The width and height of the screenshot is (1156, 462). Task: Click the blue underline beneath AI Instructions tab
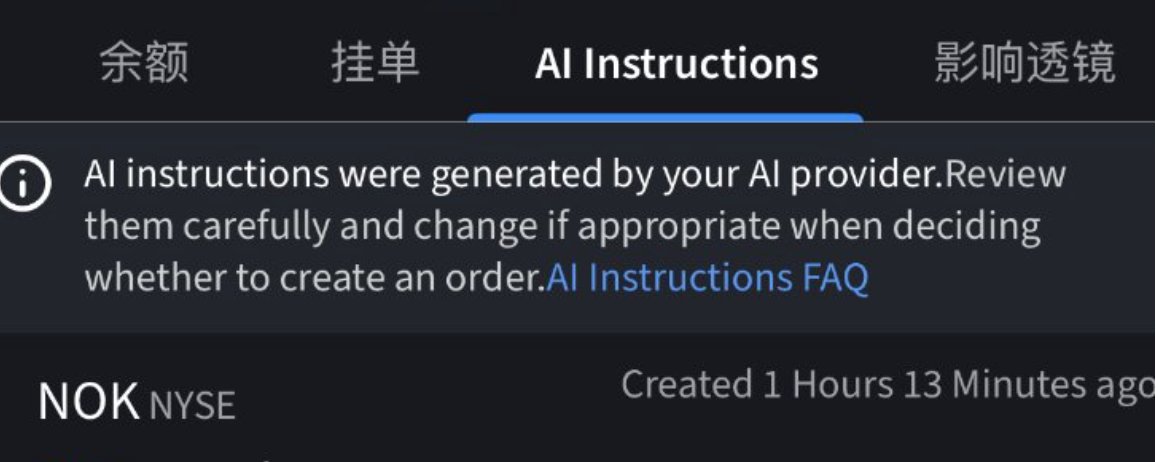pyautogui.click(x=665, y=118)
